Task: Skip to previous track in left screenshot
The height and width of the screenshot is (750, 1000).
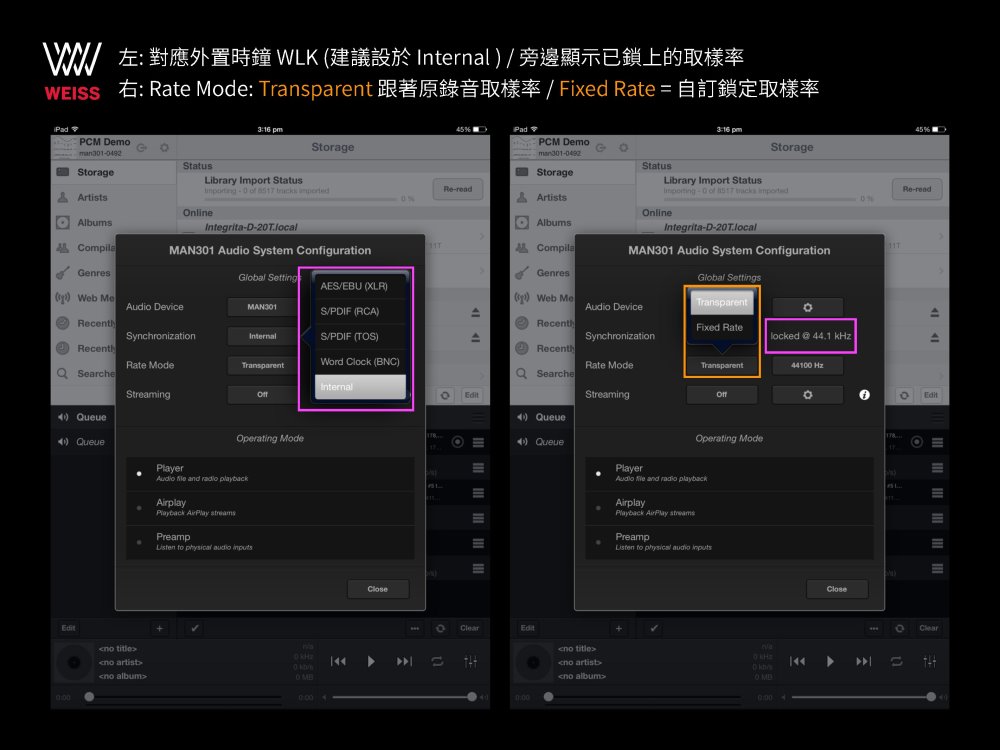Action: [x=338, y=661]
